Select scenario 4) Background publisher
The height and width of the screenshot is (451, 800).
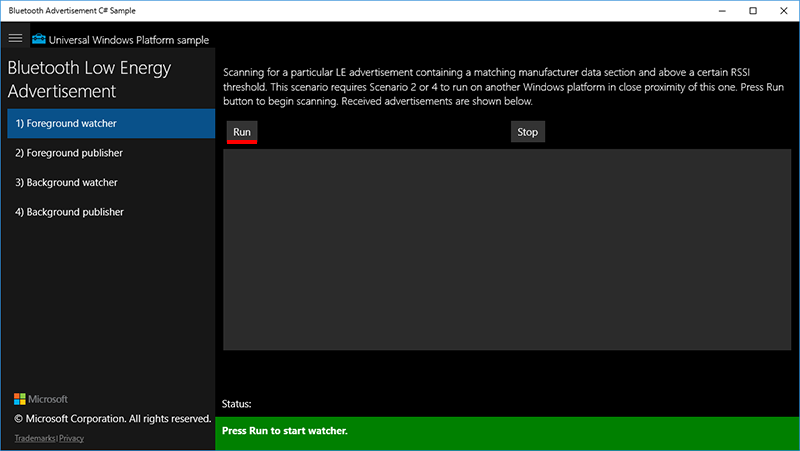[x=111, y=212]
